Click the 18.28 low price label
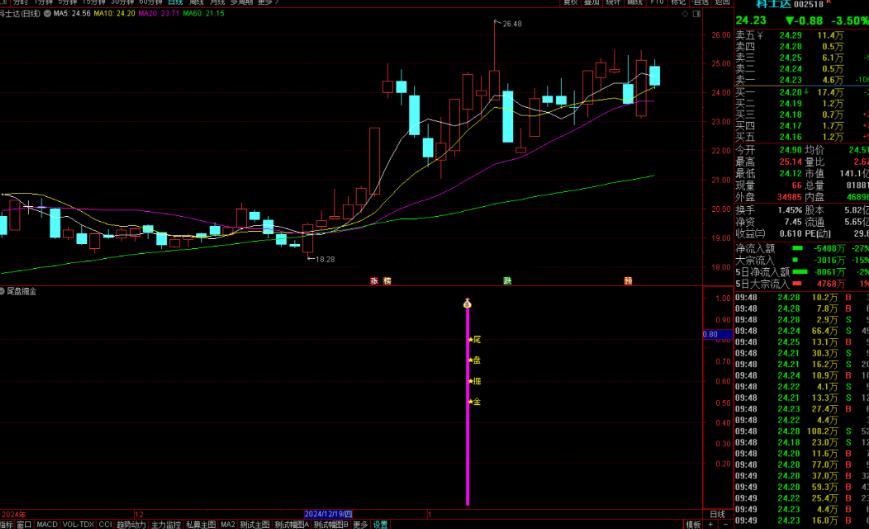The width and height of the screenshot is (869, 529). [325, 259]
